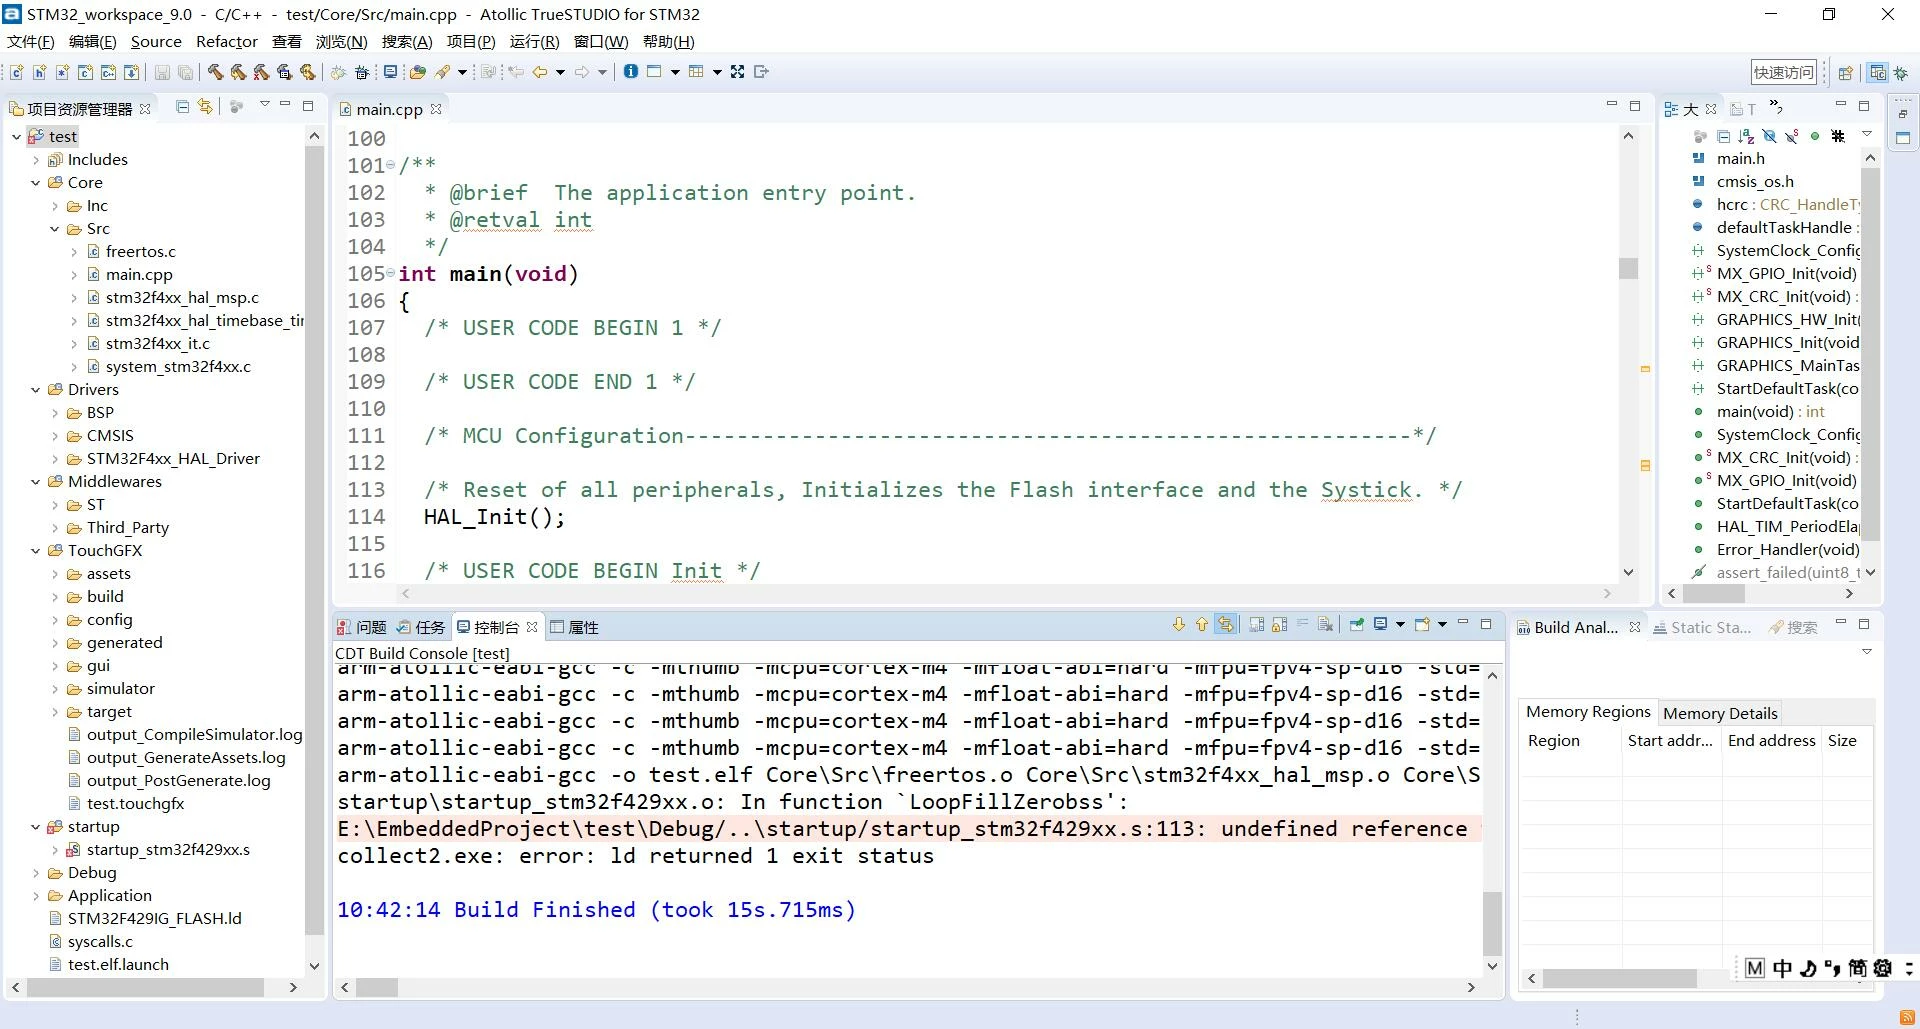1920x1029 pixels.
Task: Open the 运行(R) menu
Action: coord(534,41)
